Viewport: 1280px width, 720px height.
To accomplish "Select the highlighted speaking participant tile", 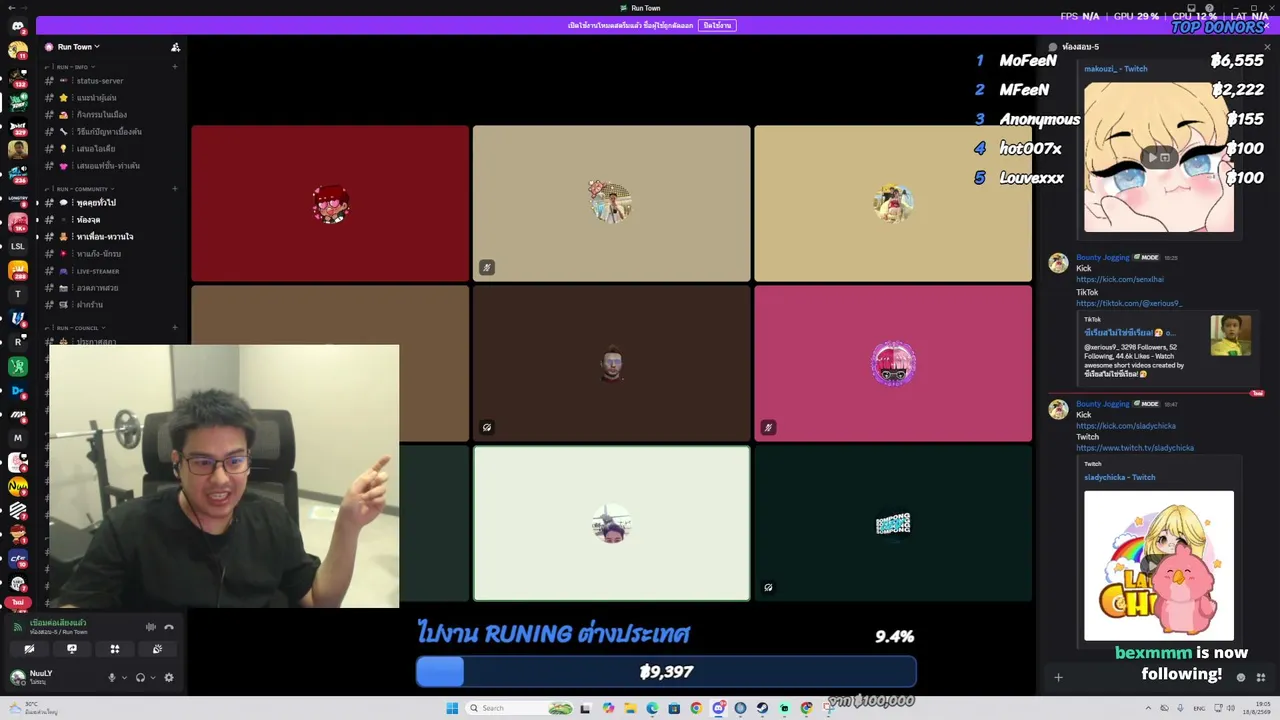I will pyautogui.click(x=611, y=523).
